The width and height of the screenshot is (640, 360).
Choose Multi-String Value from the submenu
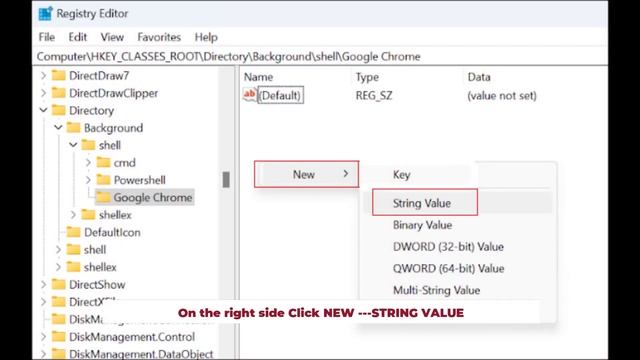pos(436,290)
